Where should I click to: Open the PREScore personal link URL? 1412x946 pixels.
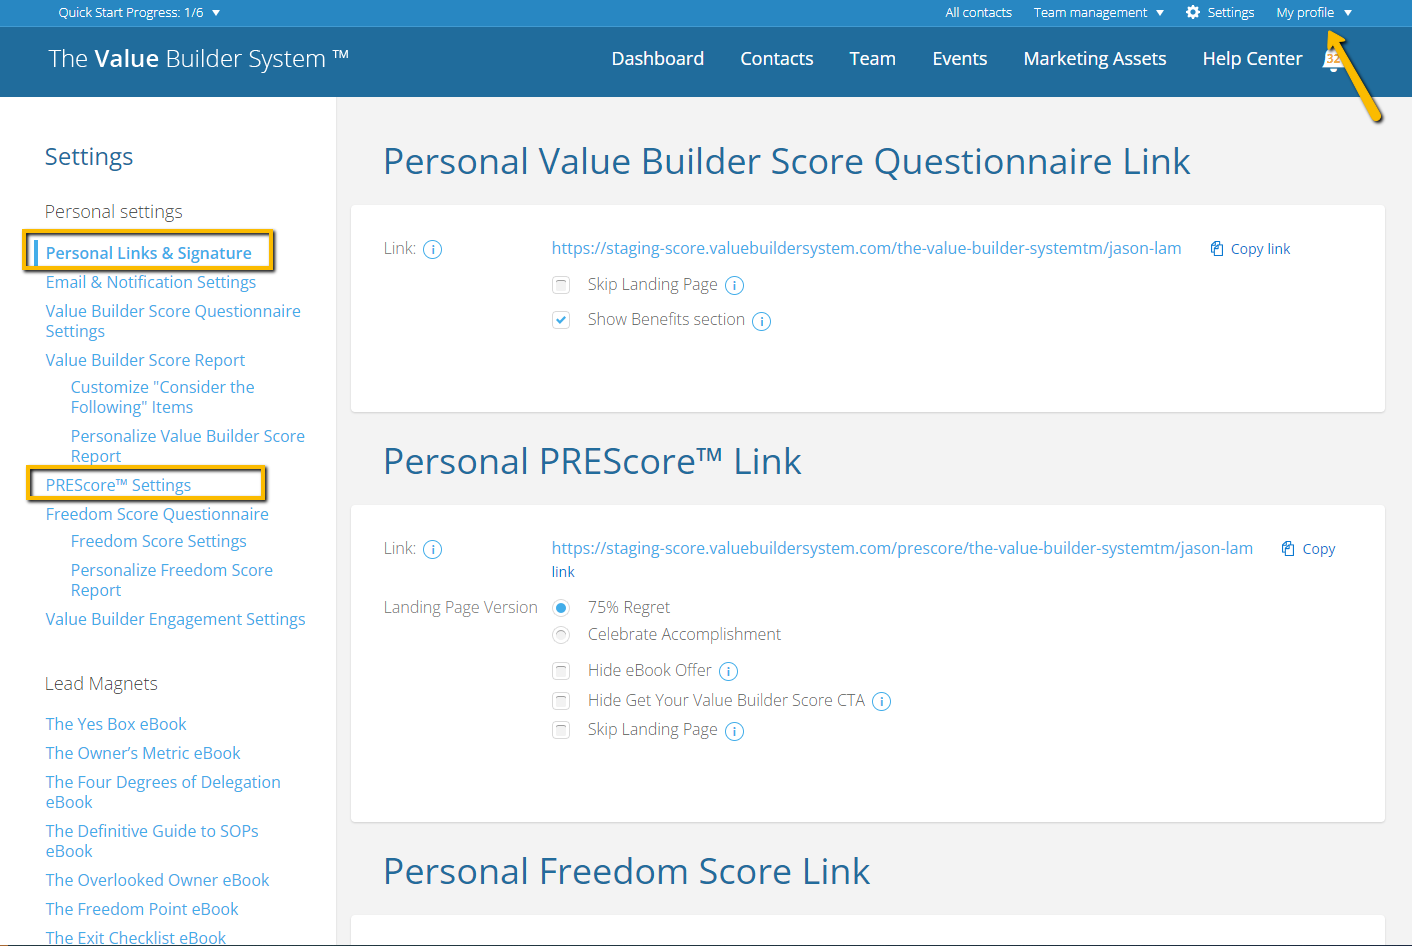coord(902,548)
